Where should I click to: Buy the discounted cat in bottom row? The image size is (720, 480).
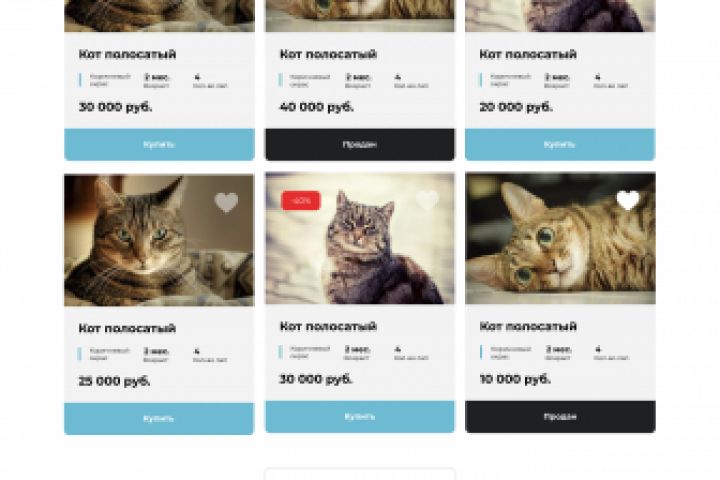pos(360,417)
